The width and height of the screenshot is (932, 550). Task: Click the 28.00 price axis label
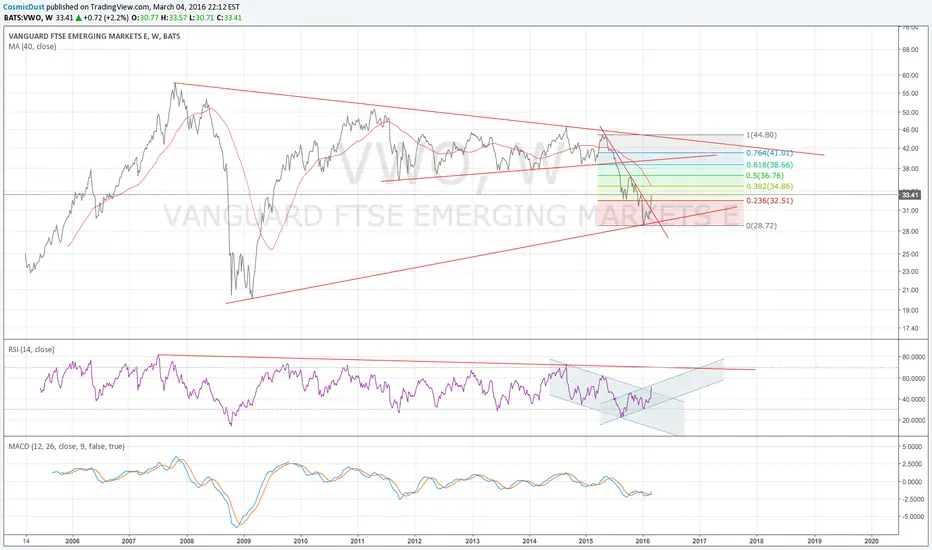pyautogui.click(x=910, y=231)
